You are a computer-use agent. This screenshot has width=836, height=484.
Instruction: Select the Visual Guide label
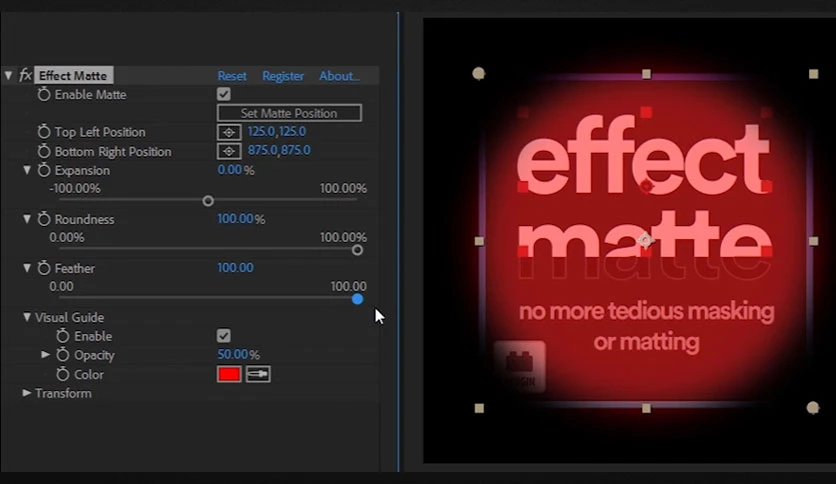coord(69,317)
